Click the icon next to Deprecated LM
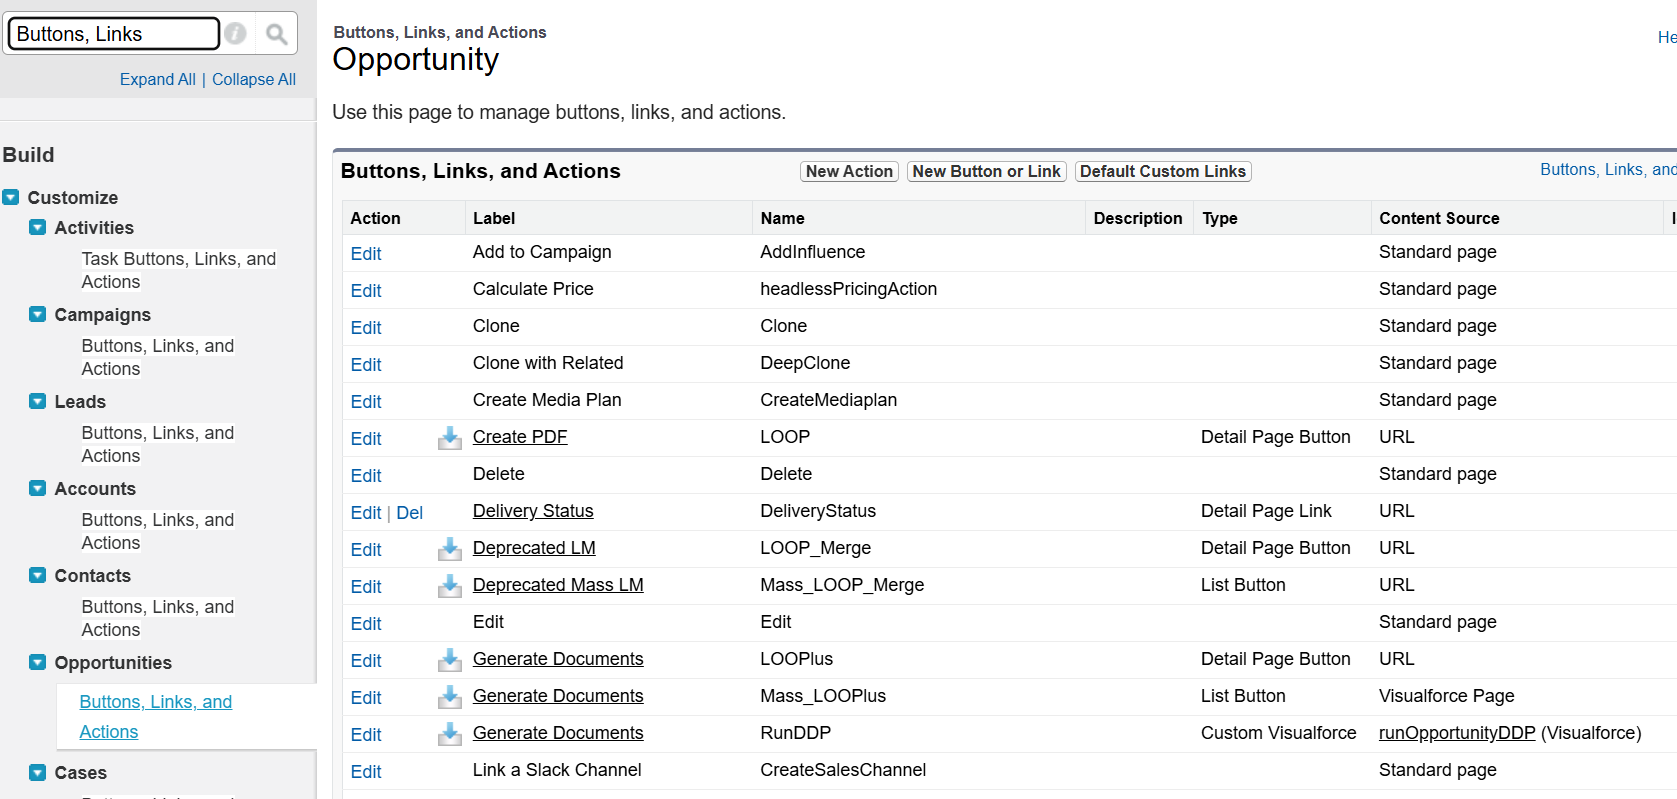This screenshot has height=799, width=1677. [450, 549]
